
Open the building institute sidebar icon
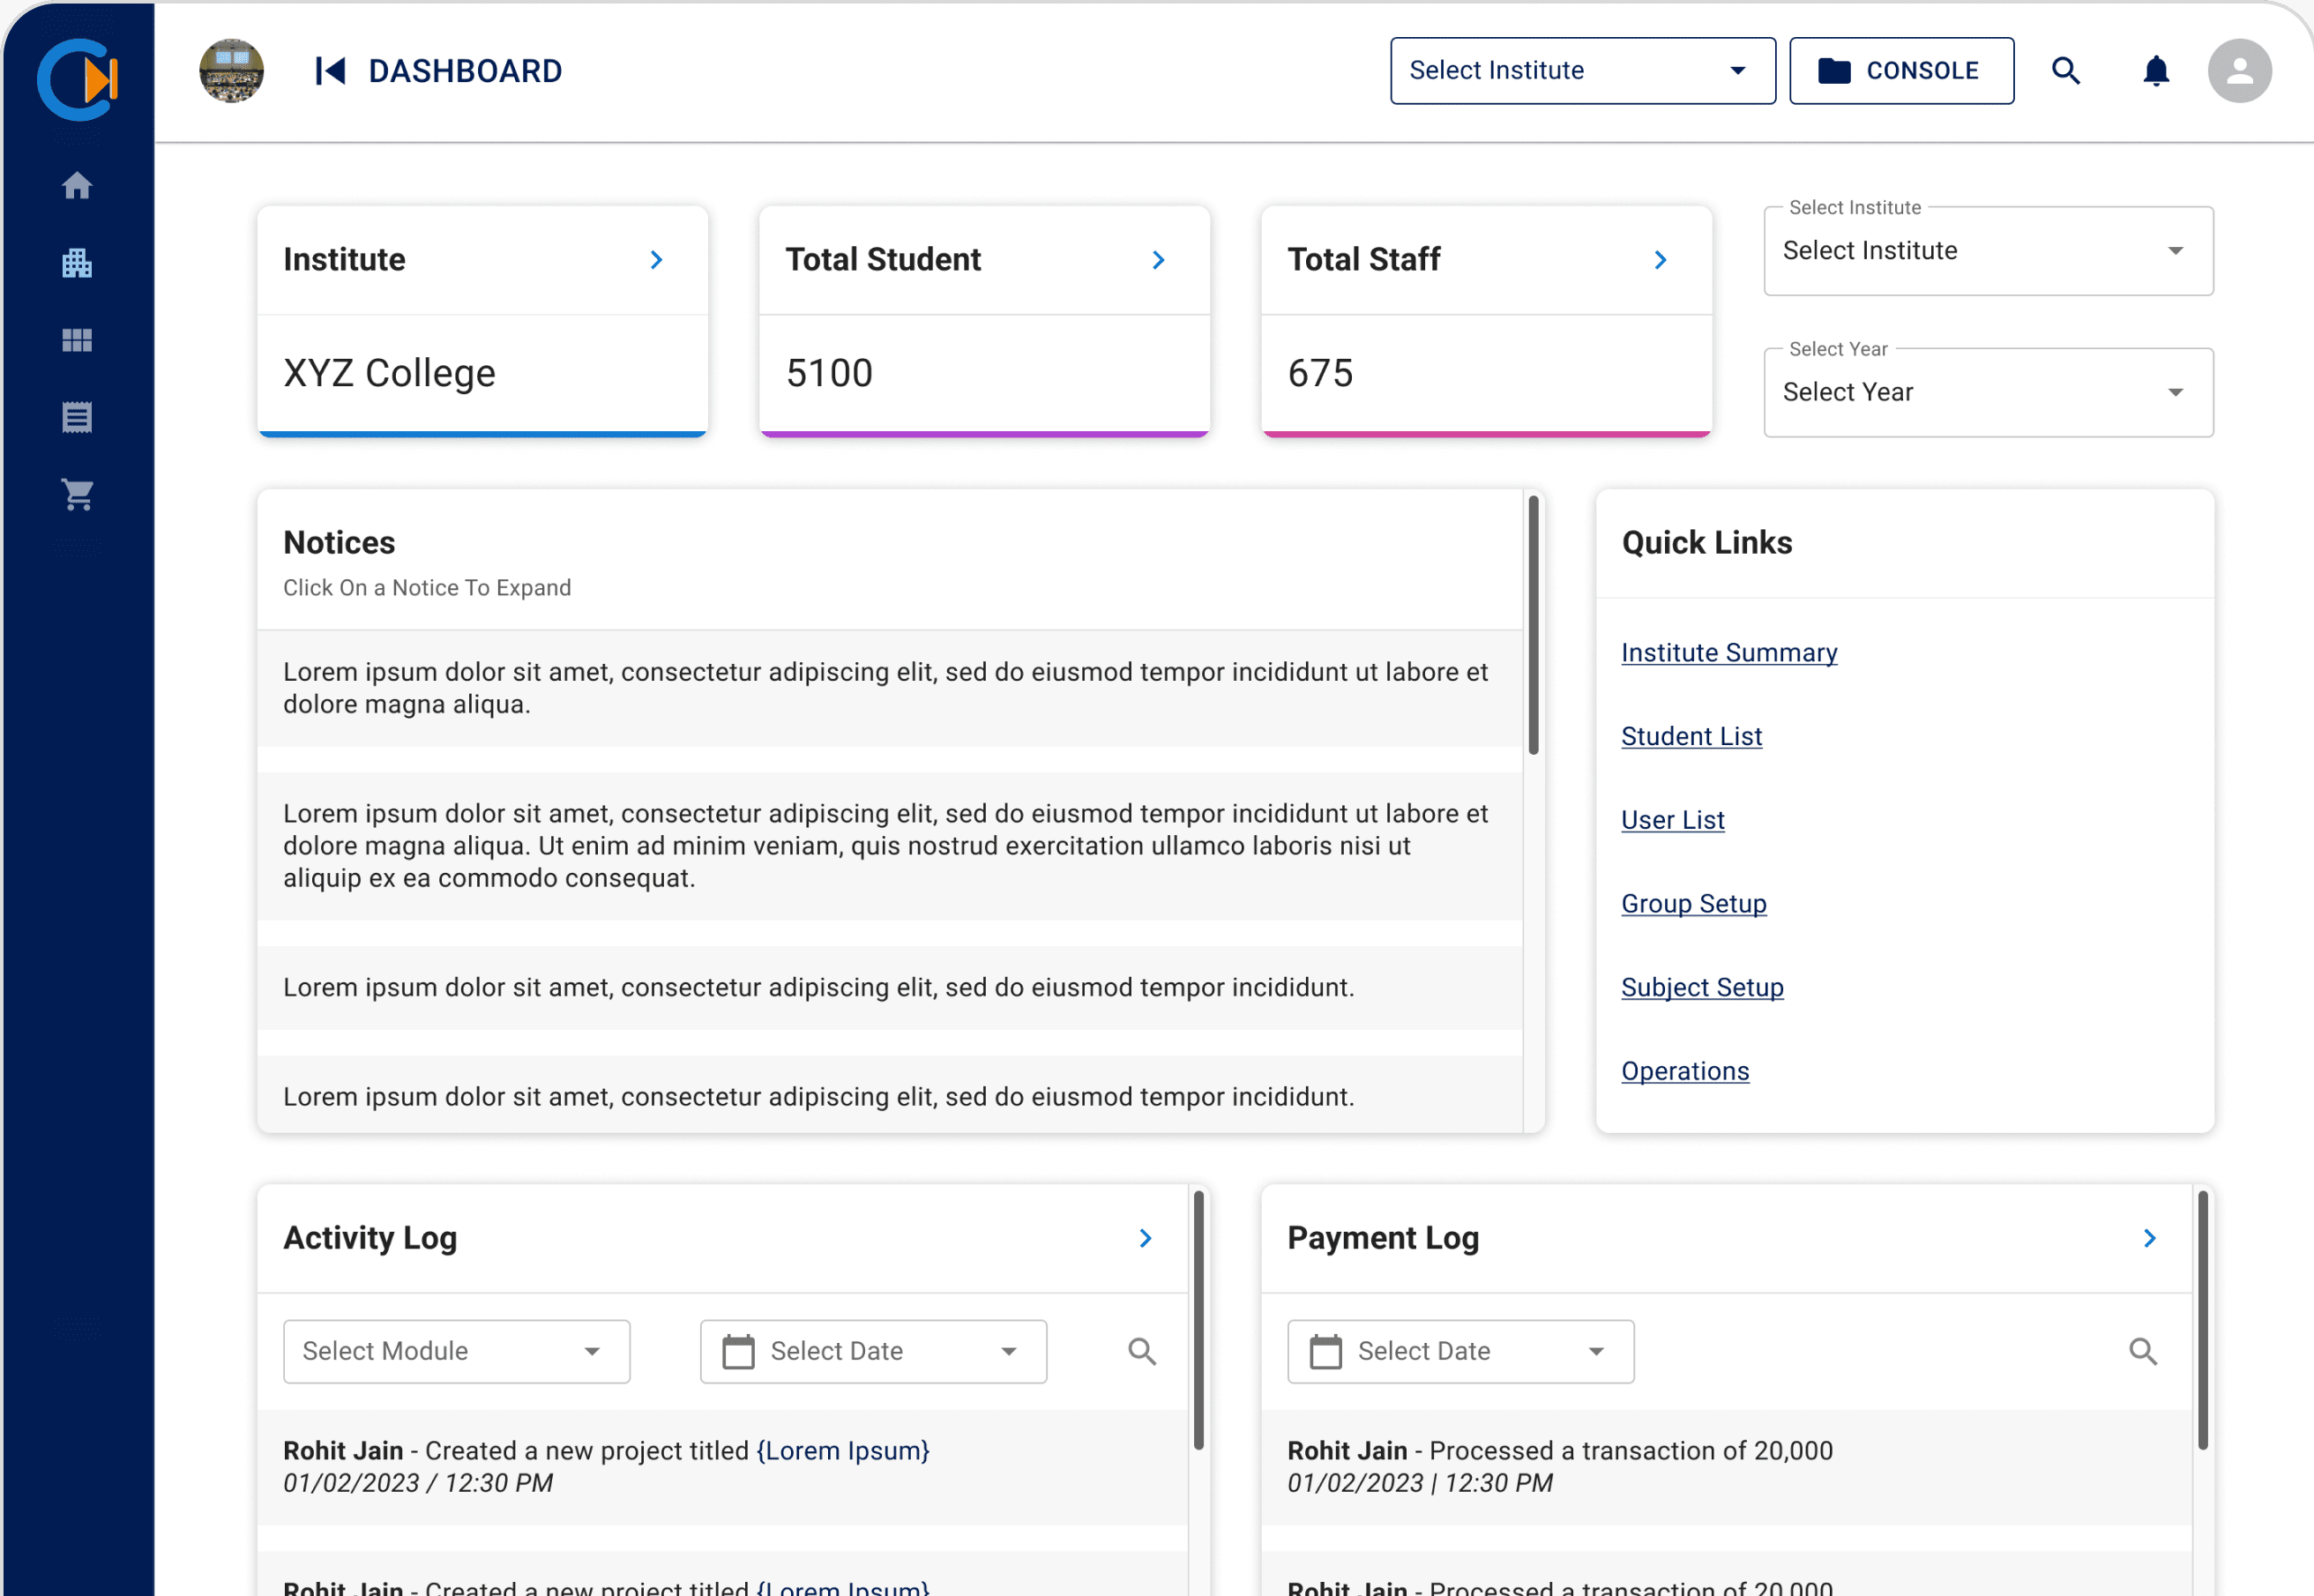tap(77, 263)
